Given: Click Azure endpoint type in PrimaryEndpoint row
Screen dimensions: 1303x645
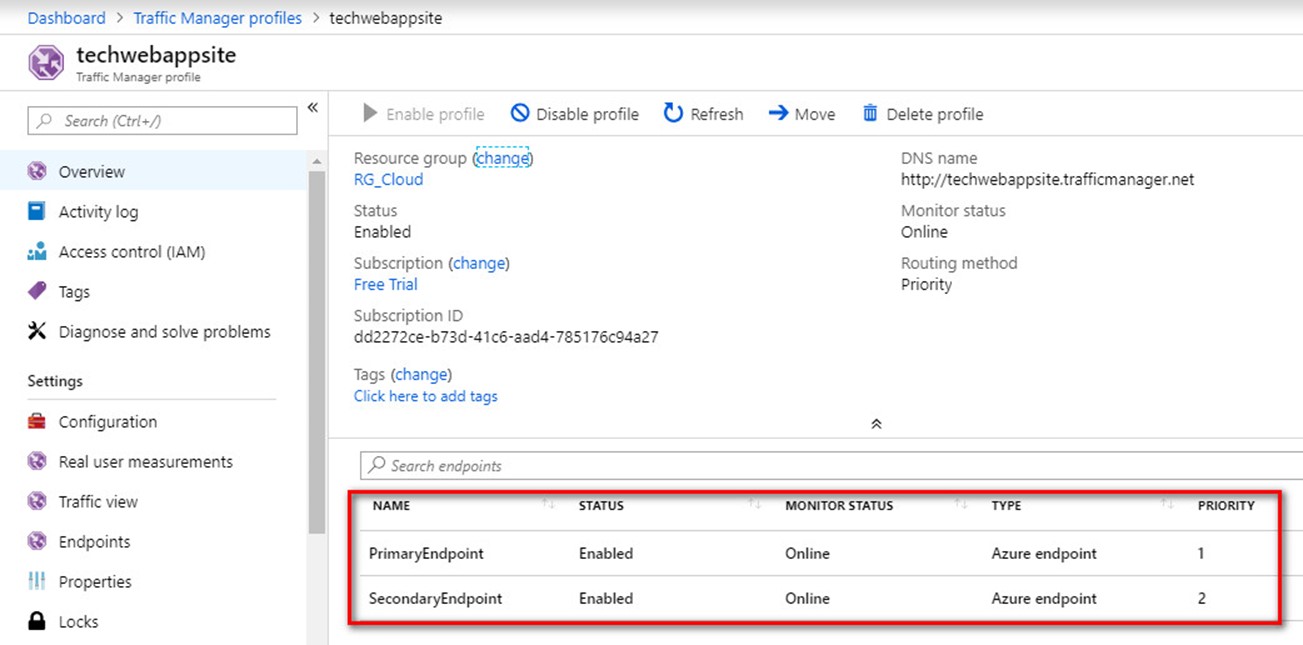Looking at the screenshot, I should tap(1044, 553).
